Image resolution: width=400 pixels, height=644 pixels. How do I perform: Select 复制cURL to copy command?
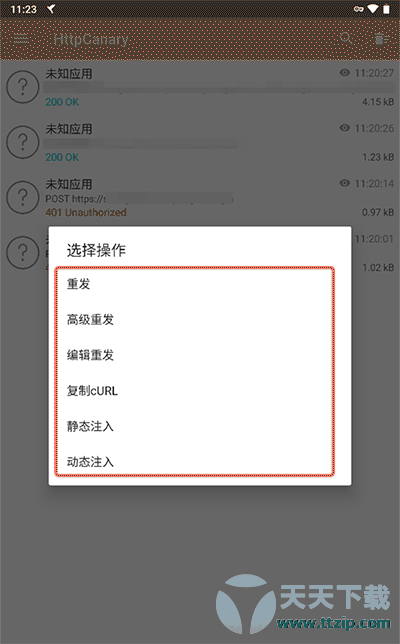[x=194, y=391]
